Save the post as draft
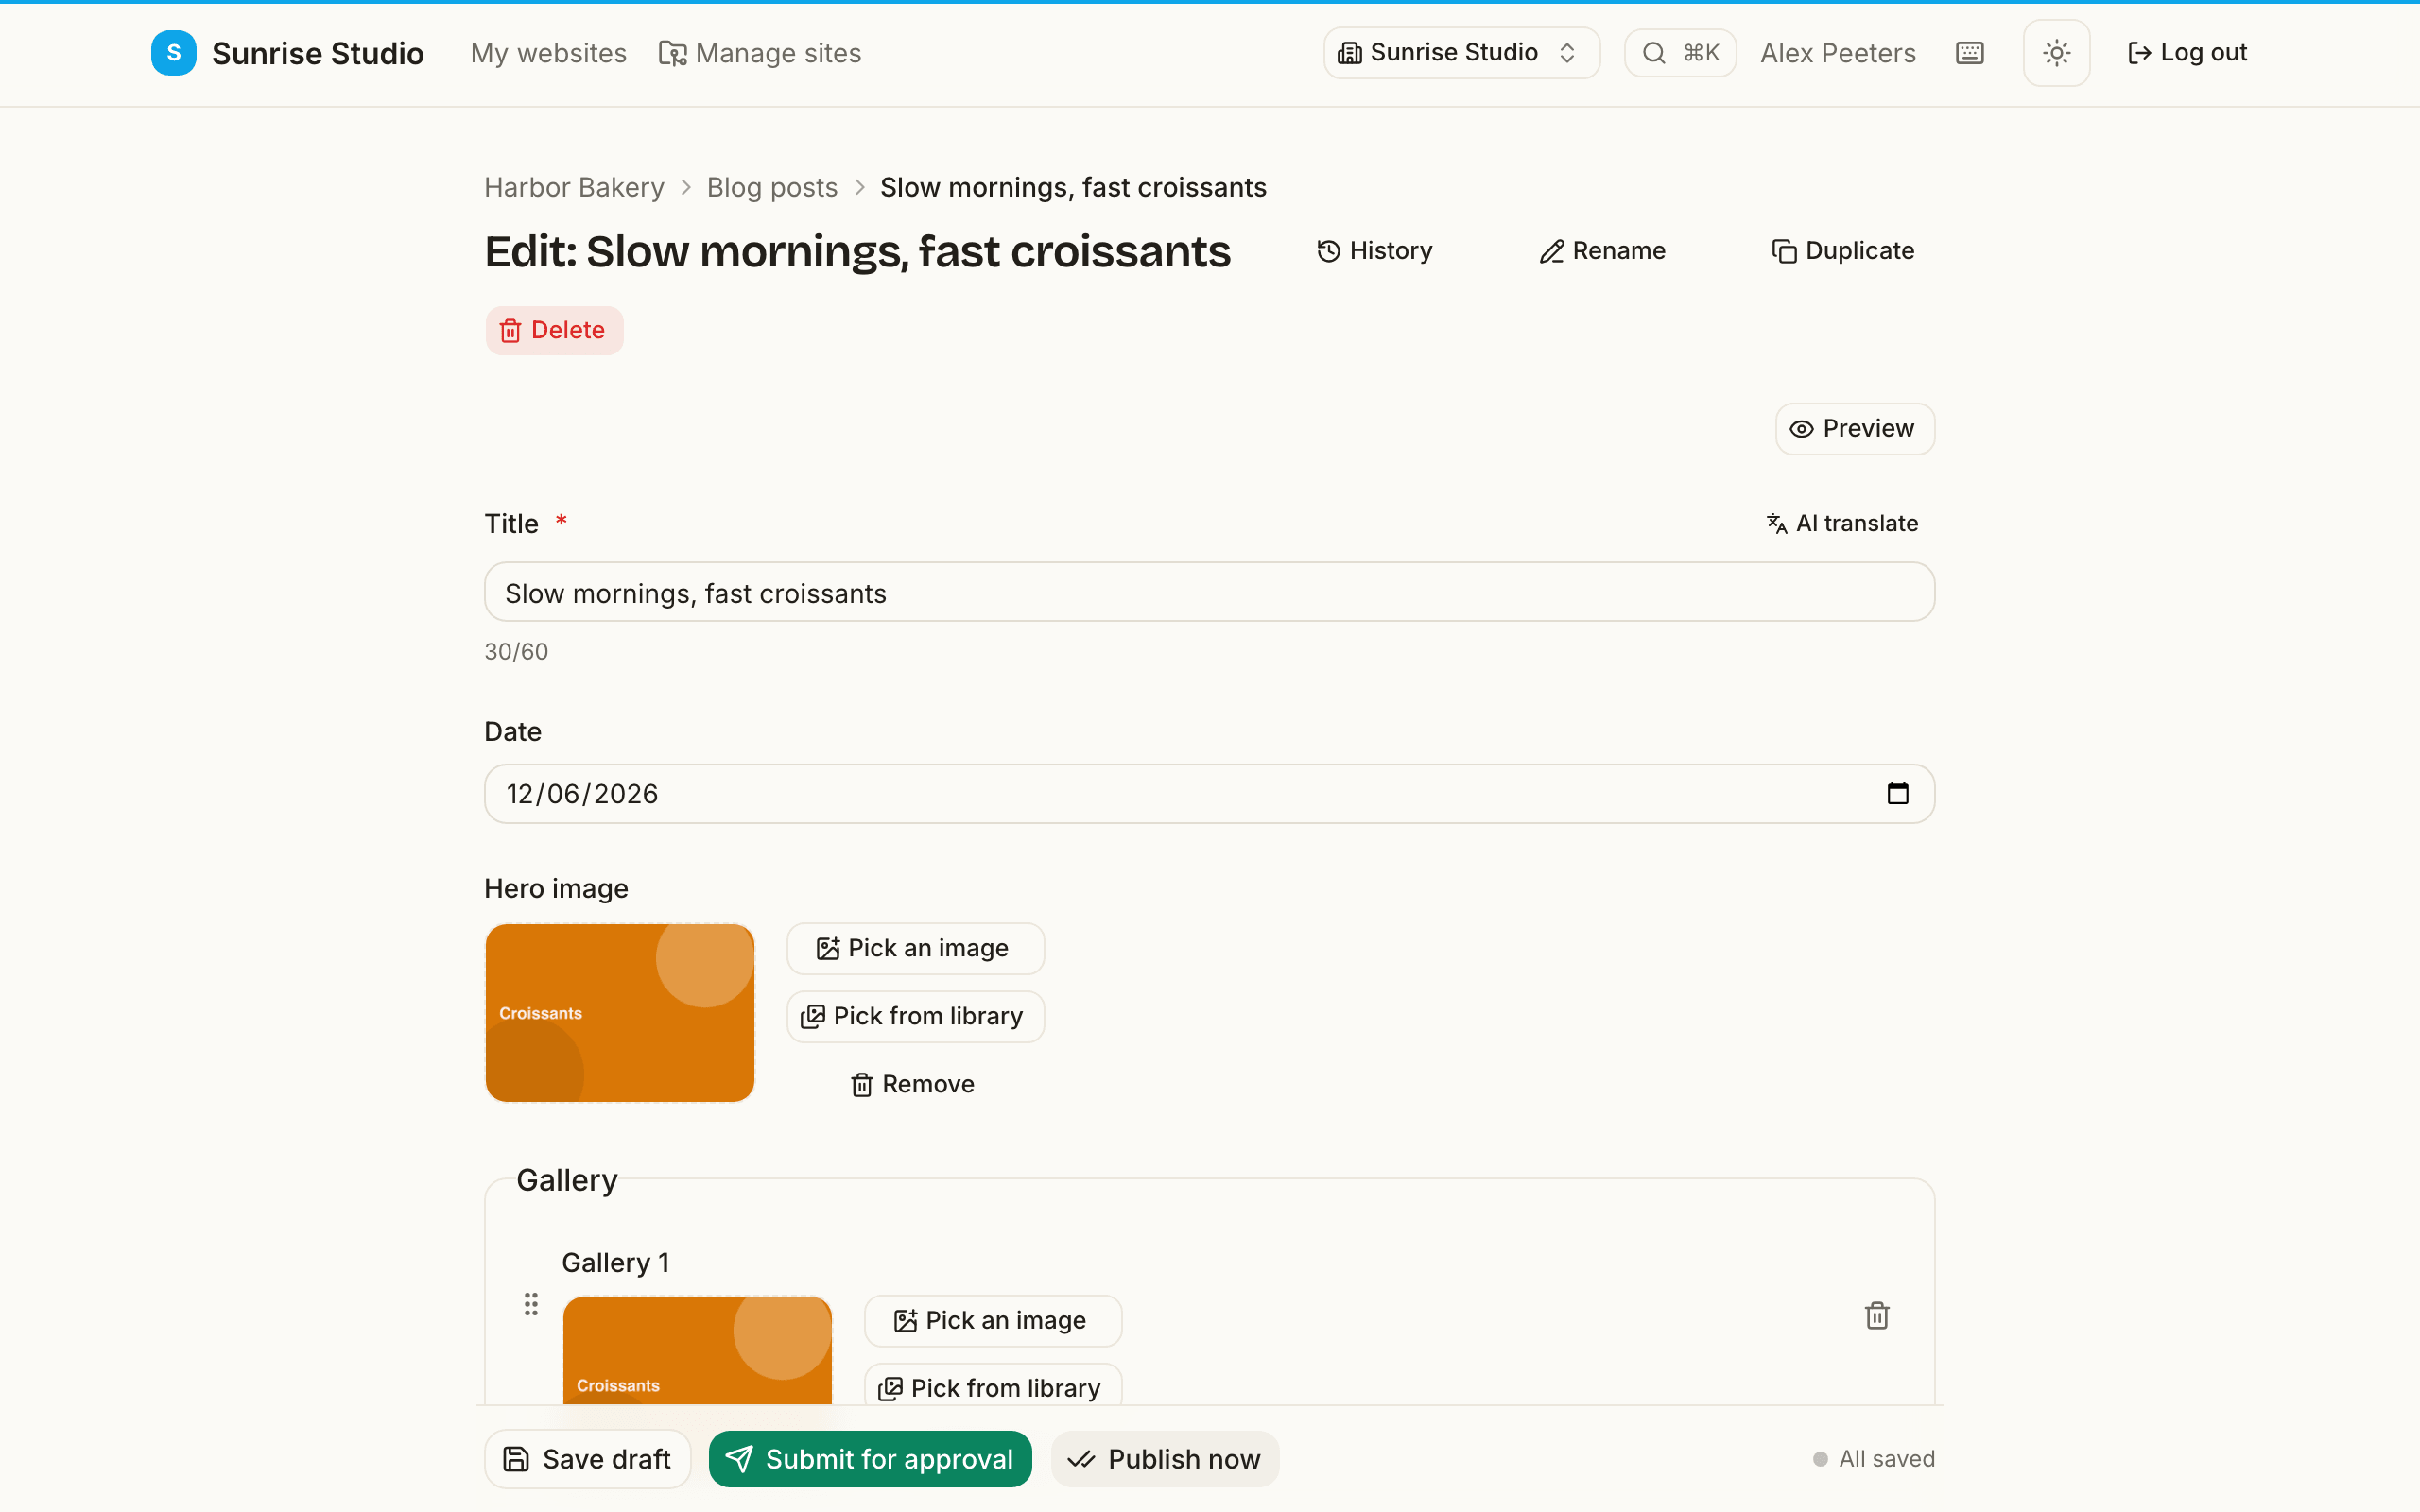Viewport: 2420px width, 1512px height. 587,1459
